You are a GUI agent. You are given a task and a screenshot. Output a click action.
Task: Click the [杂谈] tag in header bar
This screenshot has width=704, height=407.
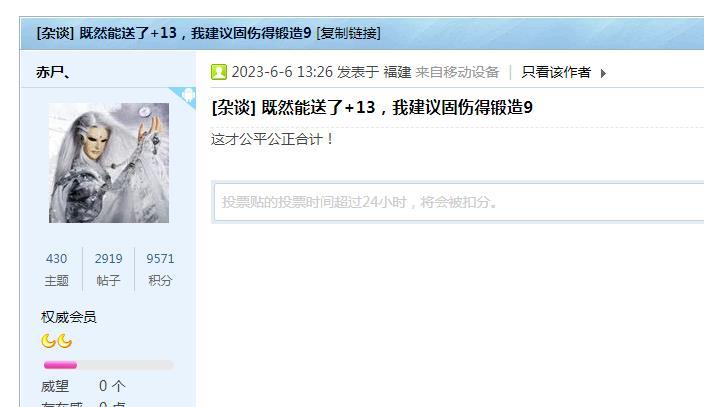coord(55,33)
